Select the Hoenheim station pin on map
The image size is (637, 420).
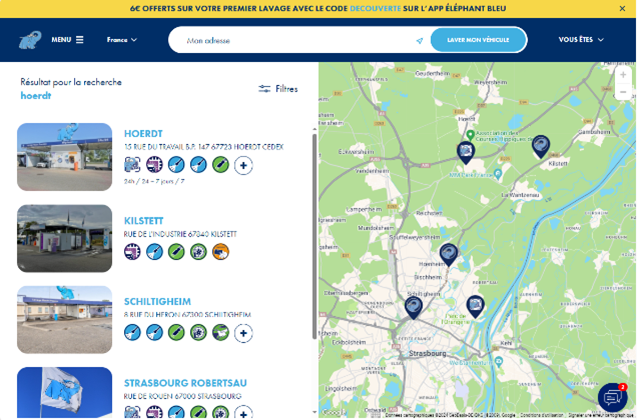[x=448, y=254]
